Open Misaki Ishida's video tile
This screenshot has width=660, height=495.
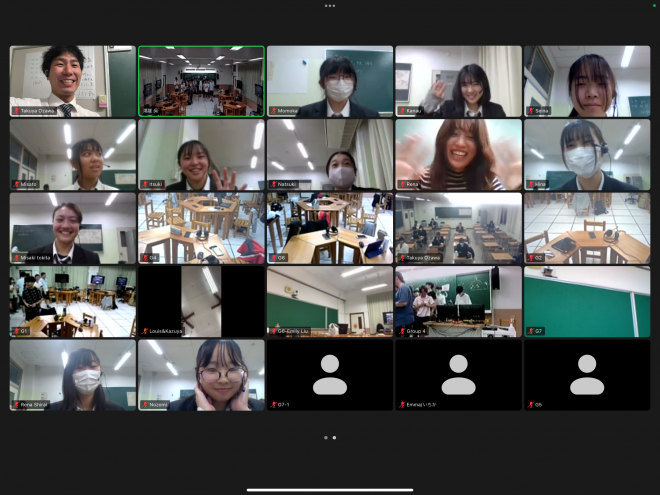[x=73, y=228]
